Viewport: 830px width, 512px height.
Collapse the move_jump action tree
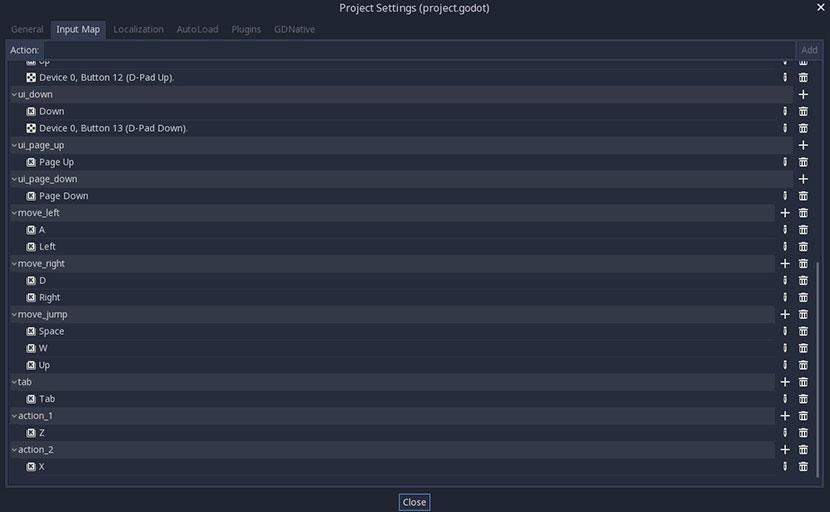14,314
